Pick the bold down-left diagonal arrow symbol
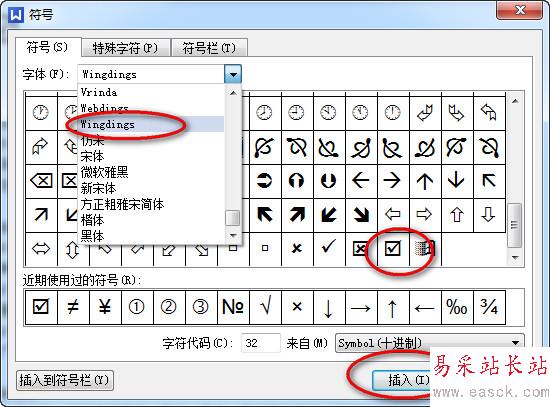Screen dimensions: 550x407 tap(328, 215)
